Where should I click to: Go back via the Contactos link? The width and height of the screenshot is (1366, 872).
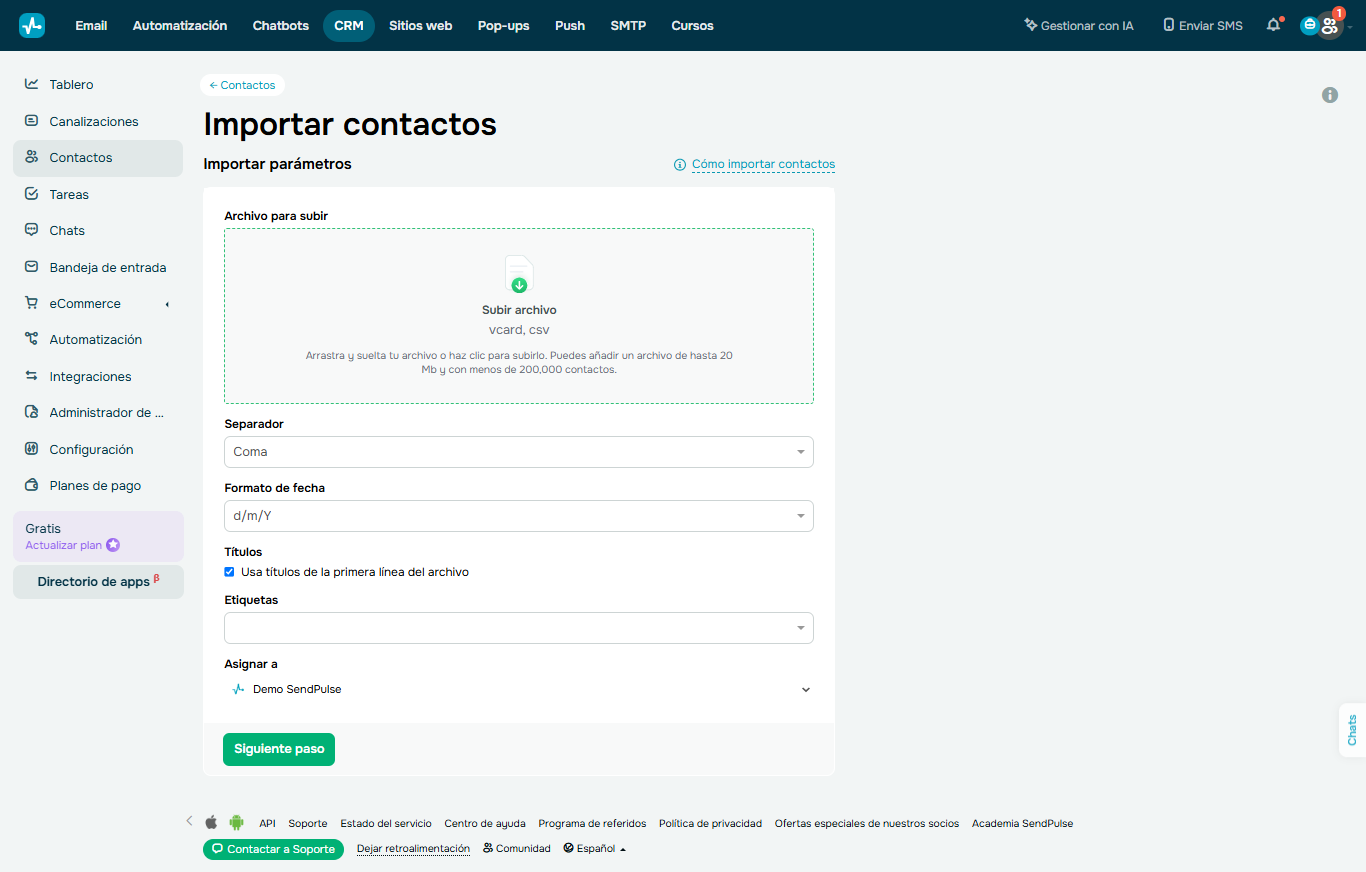click(243, 85)
